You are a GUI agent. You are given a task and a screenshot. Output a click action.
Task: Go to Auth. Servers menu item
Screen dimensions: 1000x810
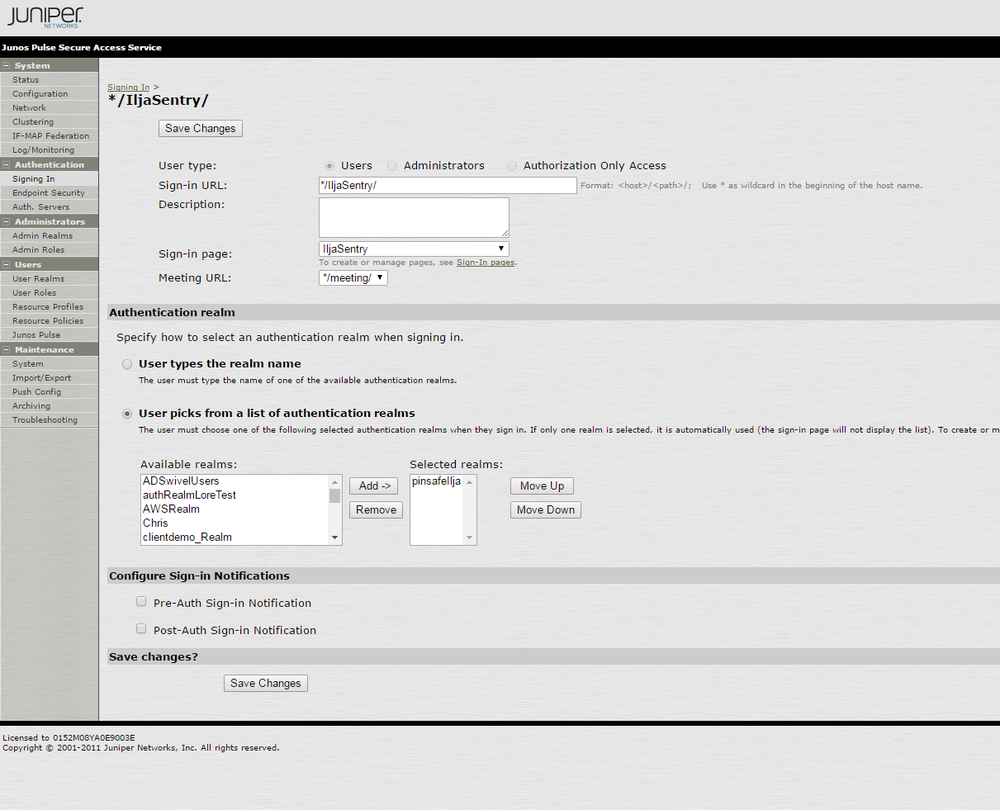tap(41, 207)
